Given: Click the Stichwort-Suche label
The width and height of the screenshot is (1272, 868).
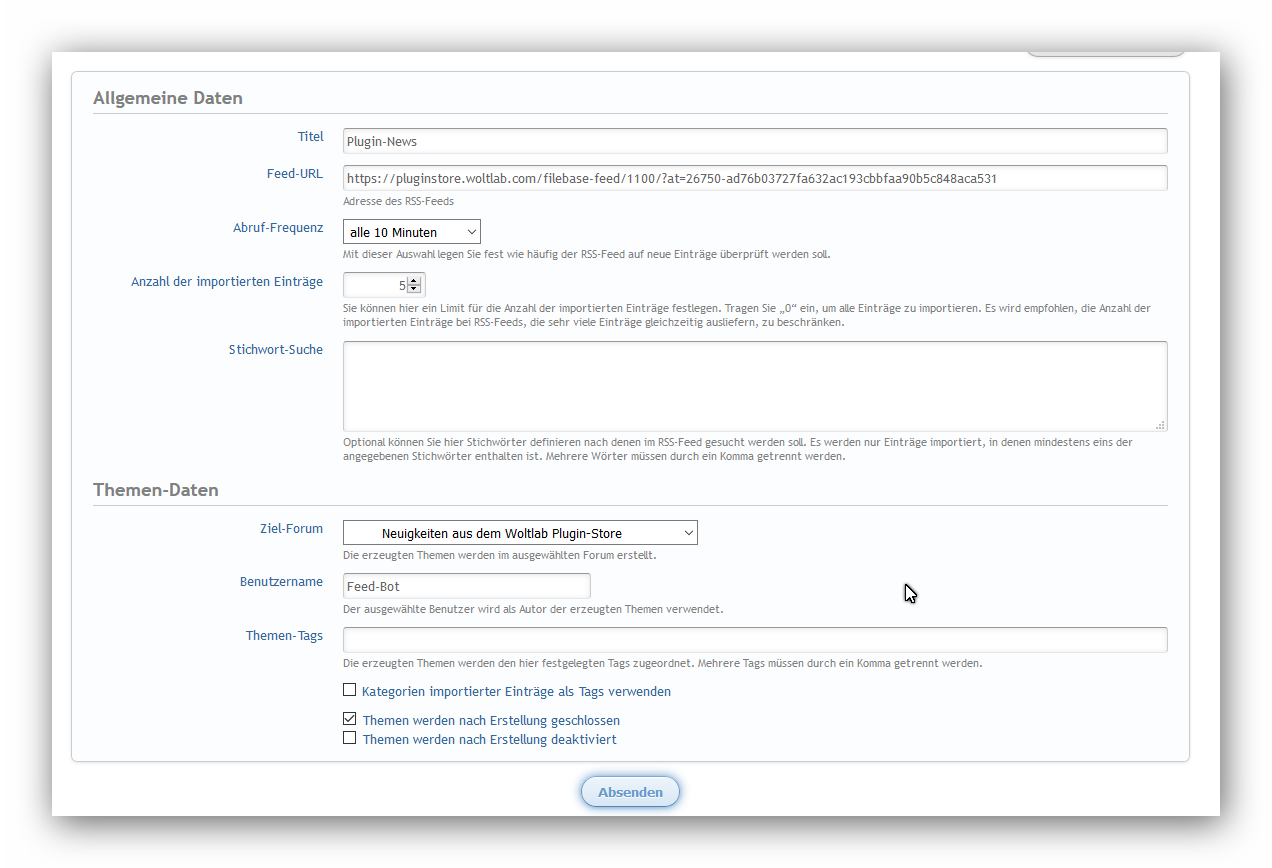Looking at the screenshot, I should tap(276, 350).
